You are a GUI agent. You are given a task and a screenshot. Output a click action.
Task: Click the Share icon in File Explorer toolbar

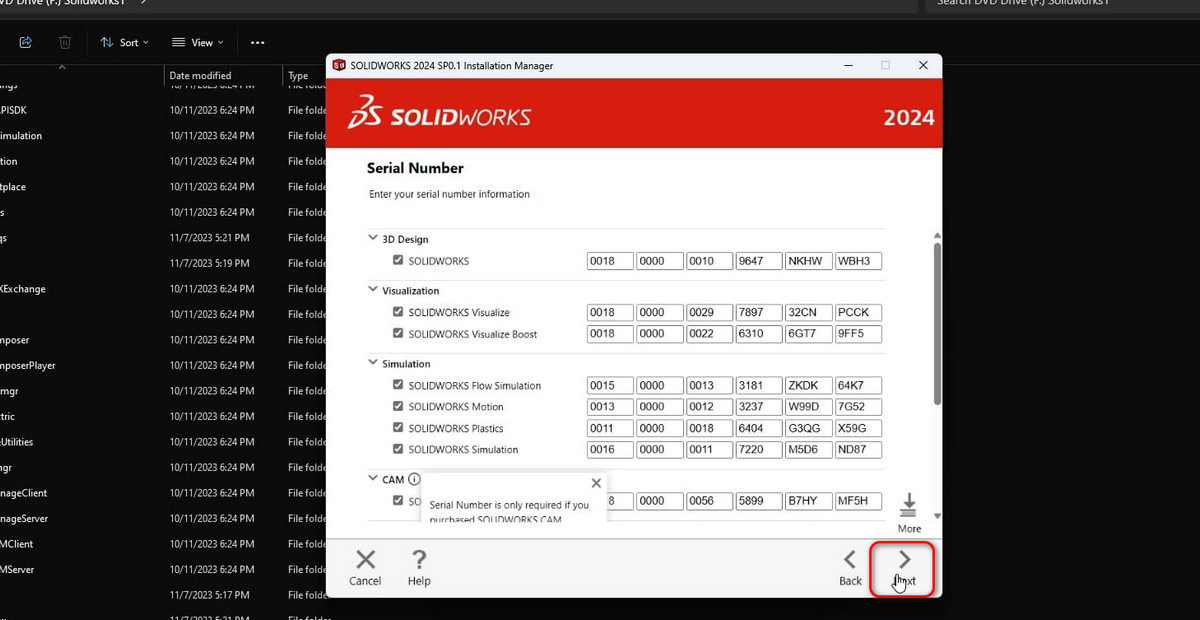click(26, 42)
